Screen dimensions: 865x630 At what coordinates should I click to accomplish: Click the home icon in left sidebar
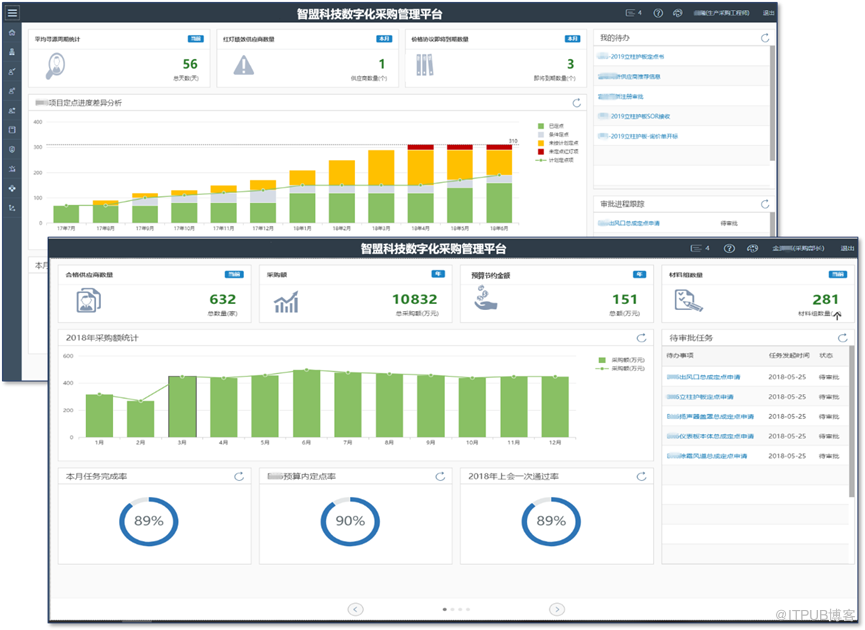(12, 33)
